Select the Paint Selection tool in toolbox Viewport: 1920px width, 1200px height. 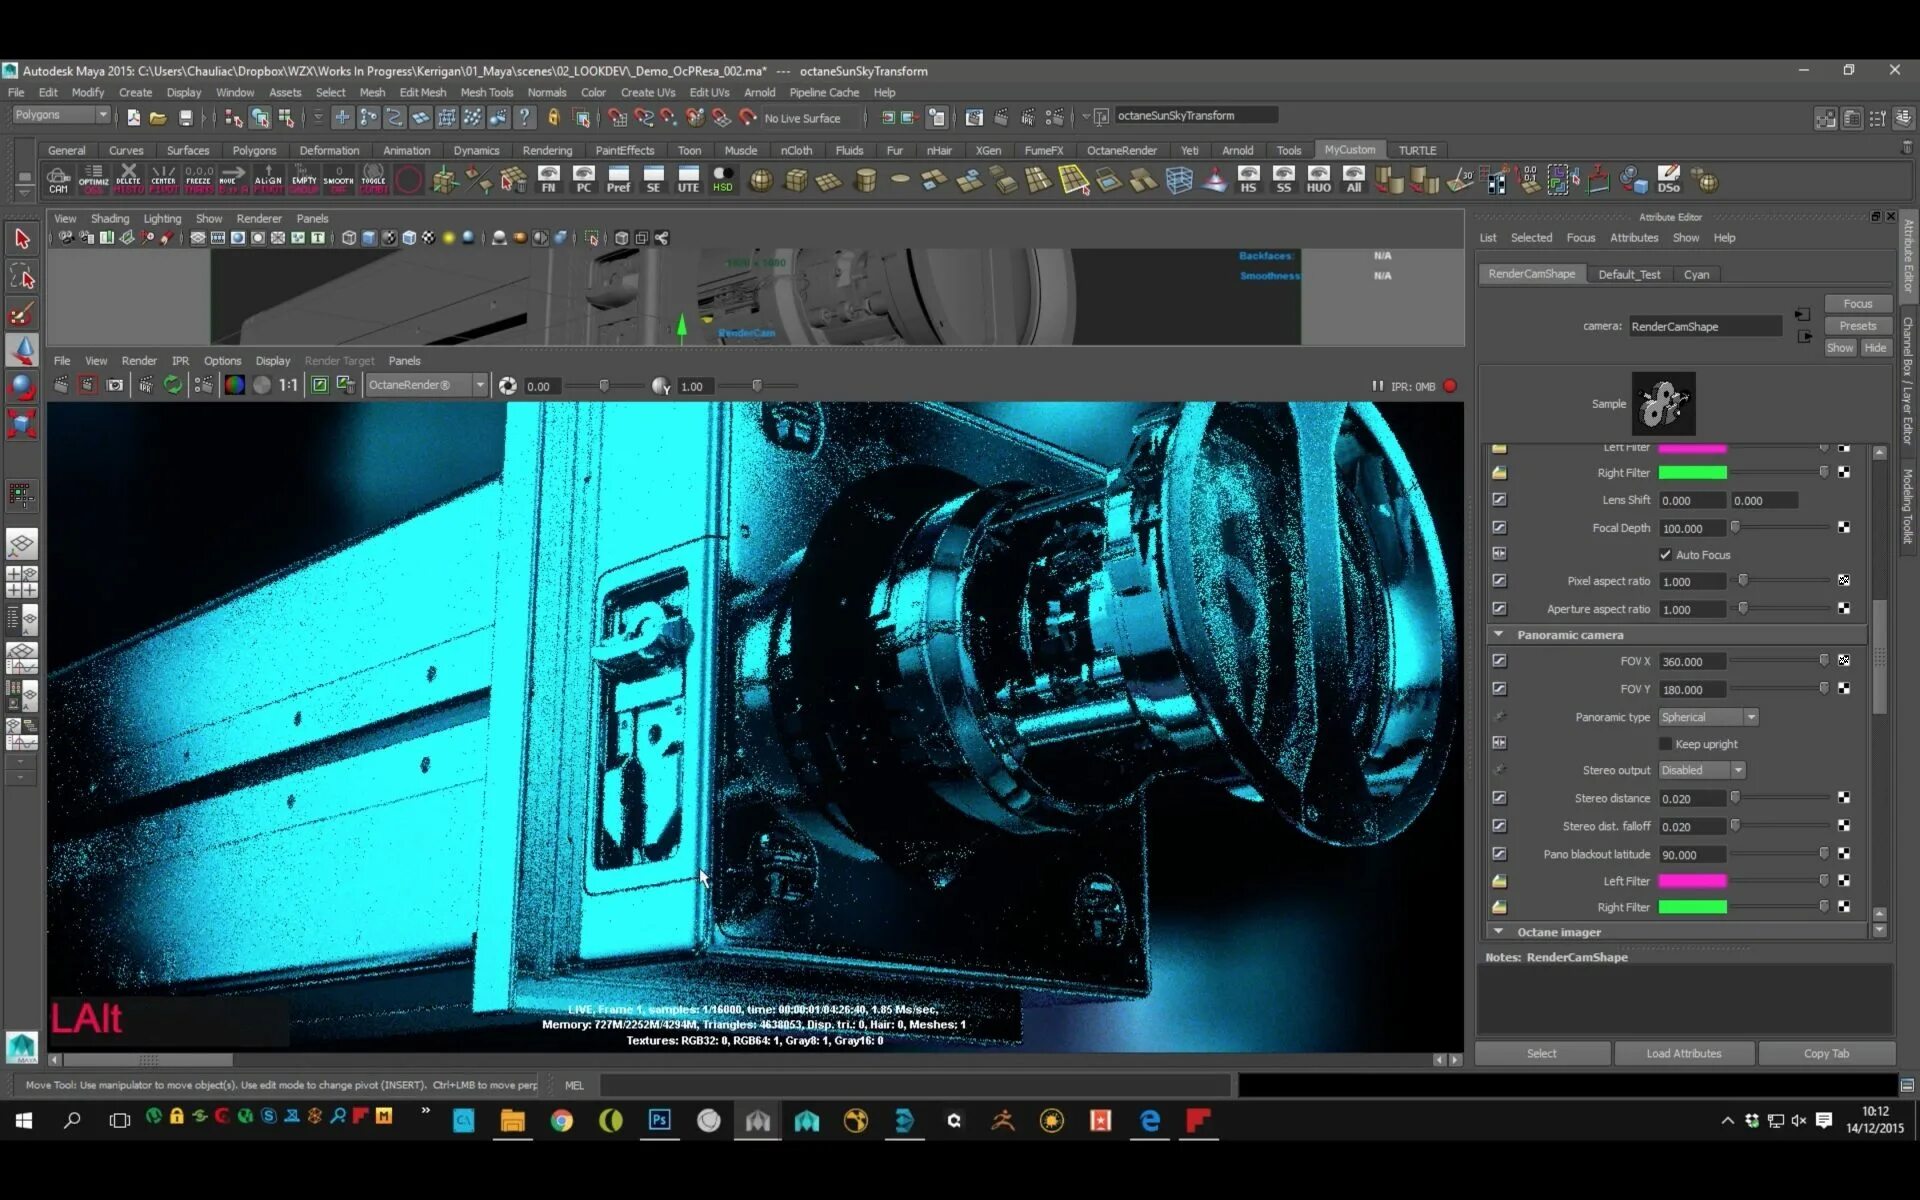click(22, 314)
